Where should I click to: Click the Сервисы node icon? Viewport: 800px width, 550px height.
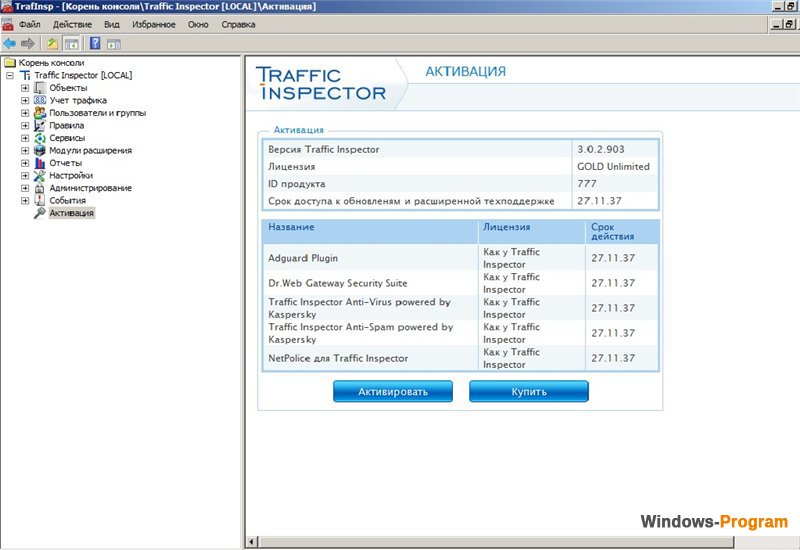click(x=40, y=138)
